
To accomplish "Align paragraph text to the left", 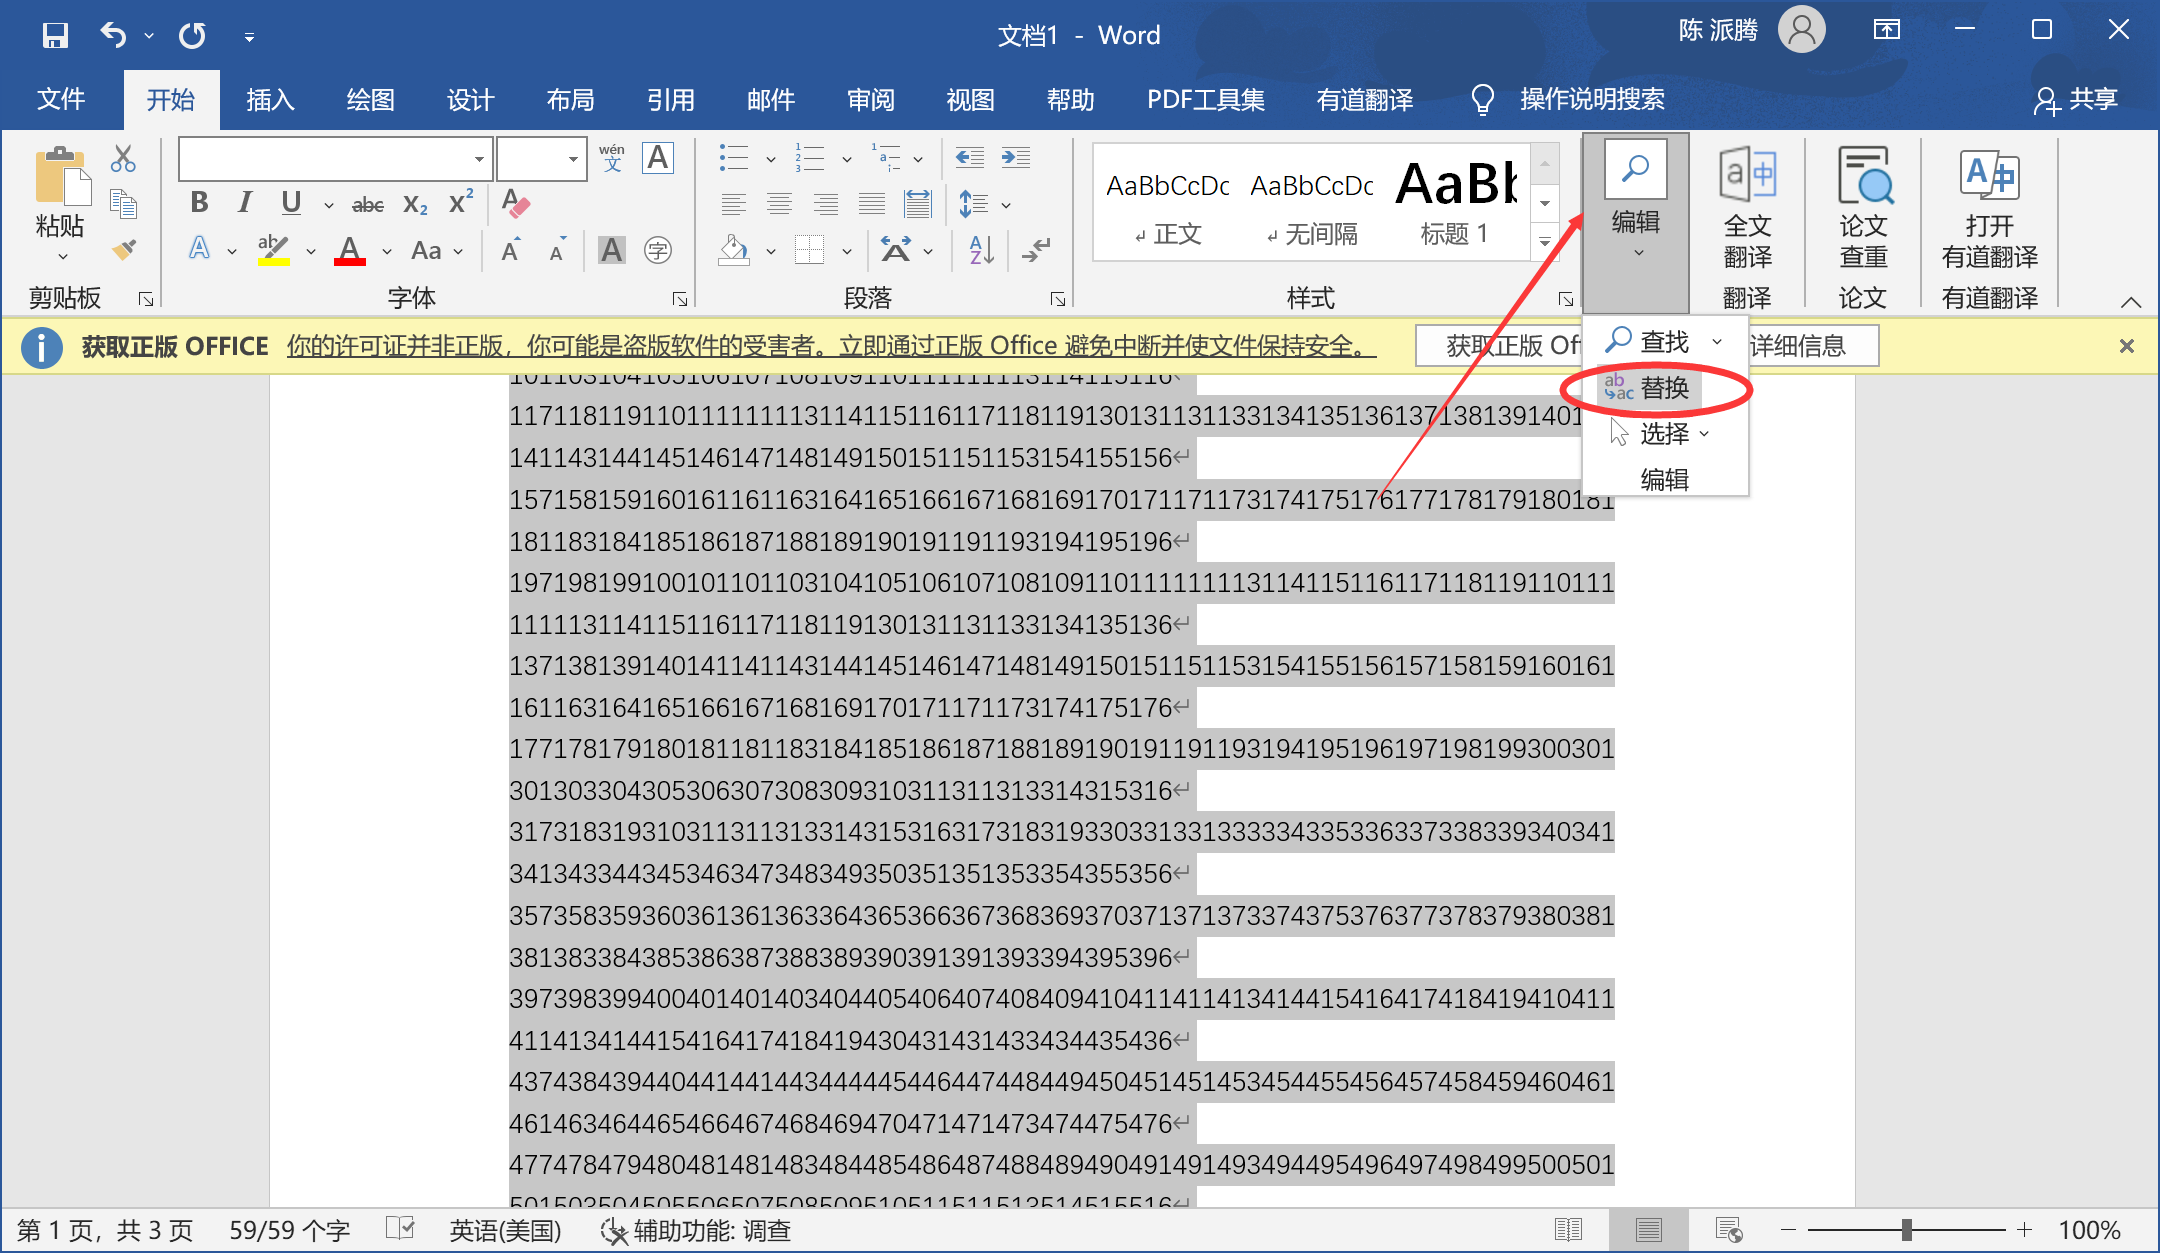I will pos(733,204).
